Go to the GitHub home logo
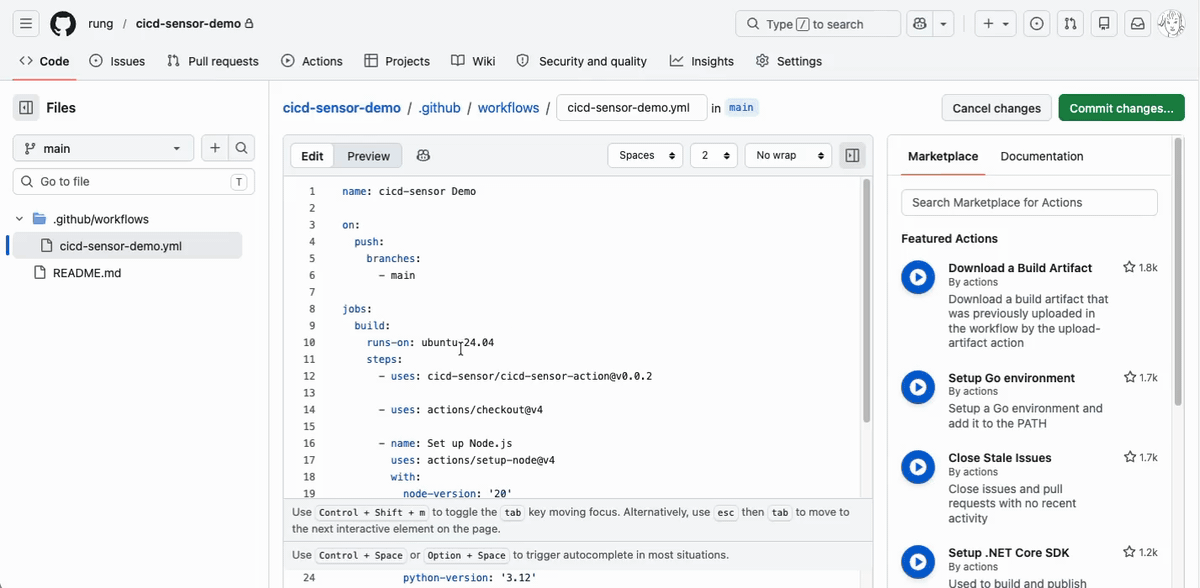 tap(63, 24)
